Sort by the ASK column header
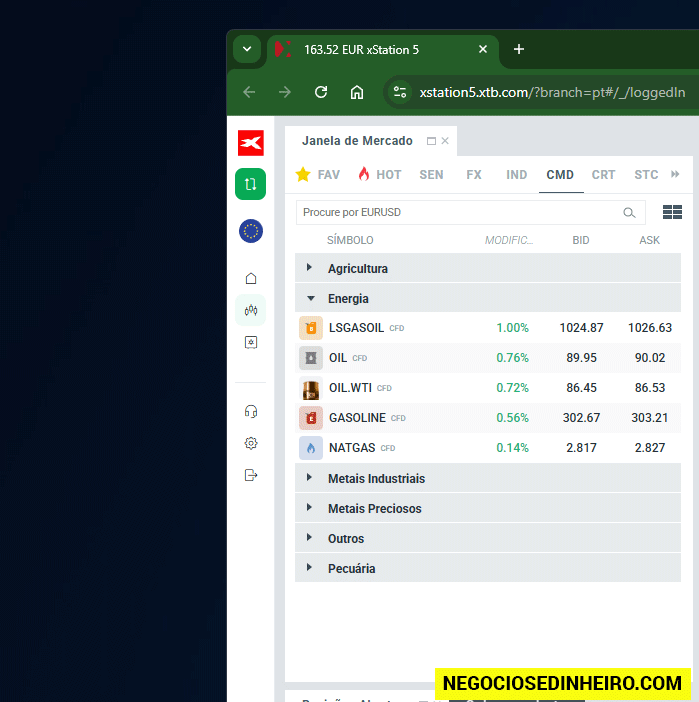Viewport: 699px width, 702px height. 649,240
